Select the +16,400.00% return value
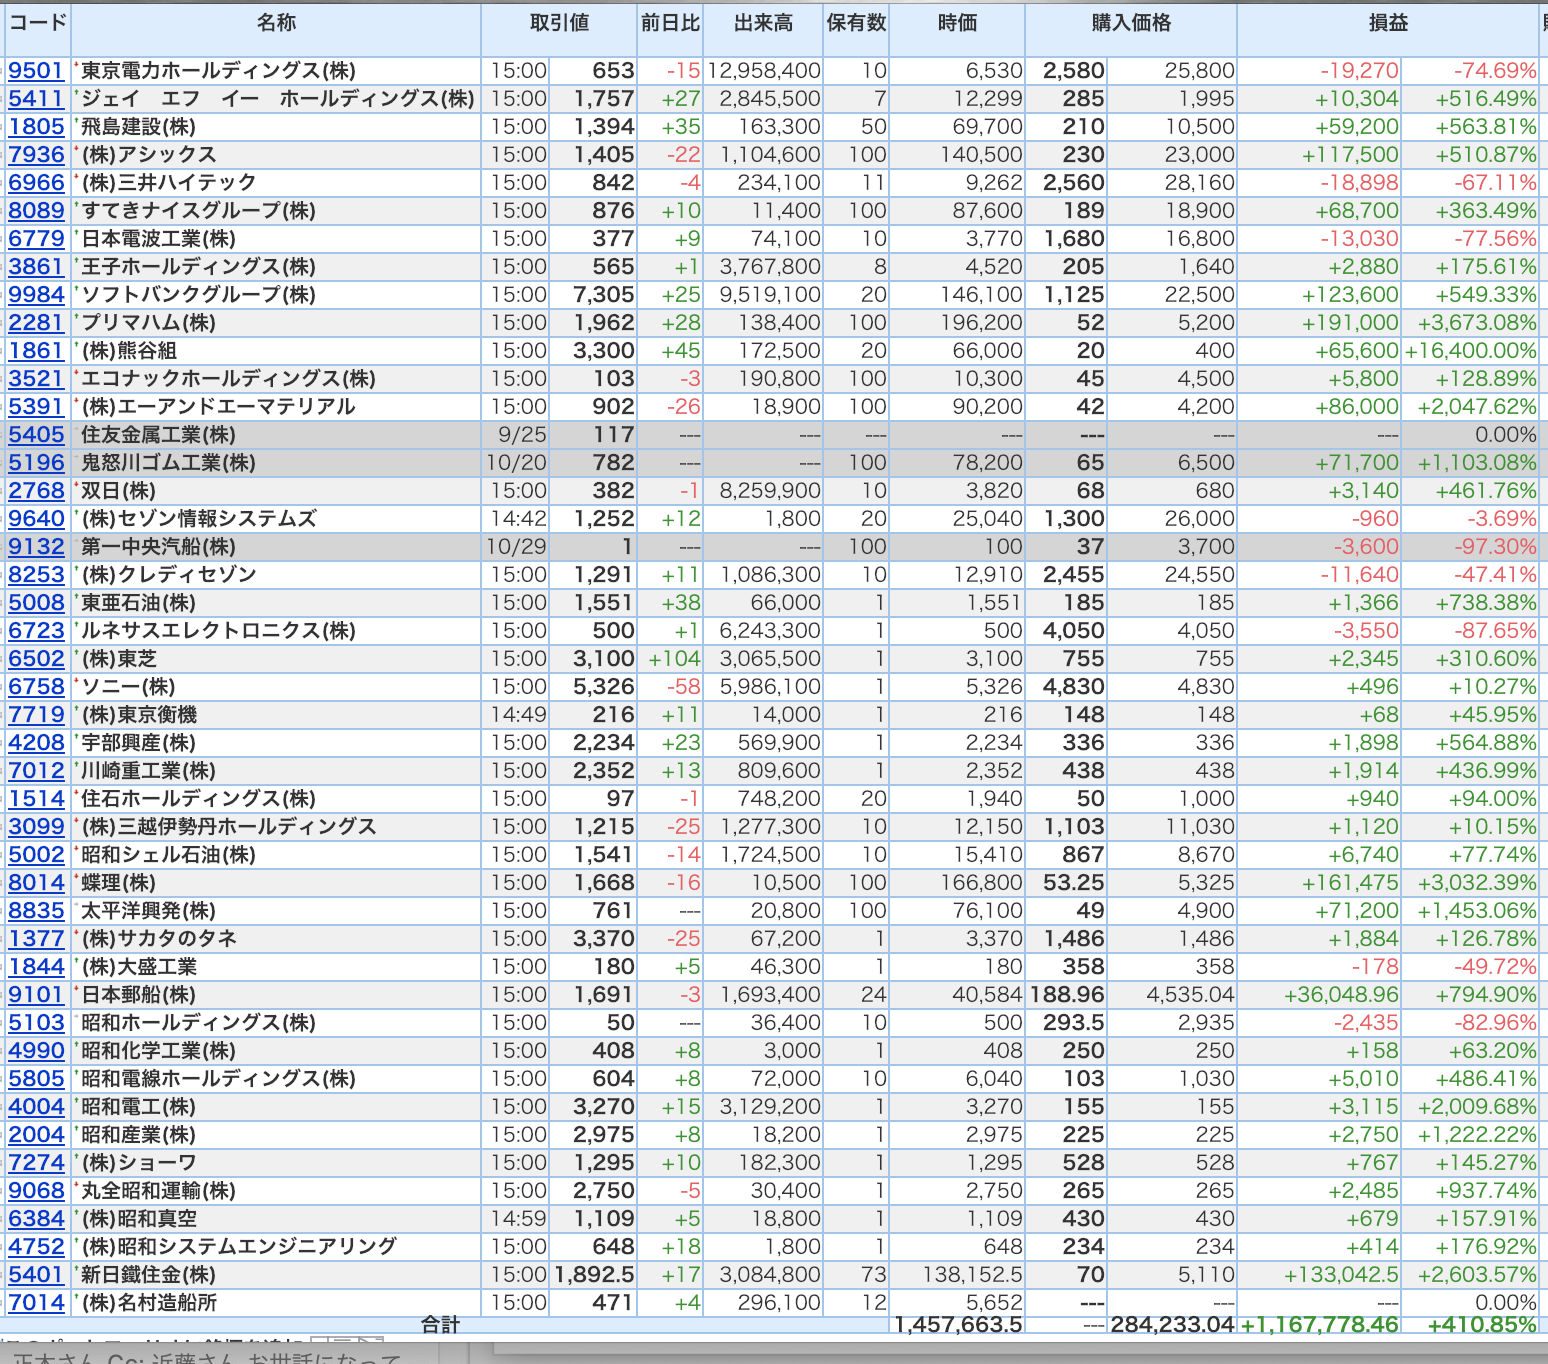This screenshot has width=1548, height=1364. pos(1470,351)
